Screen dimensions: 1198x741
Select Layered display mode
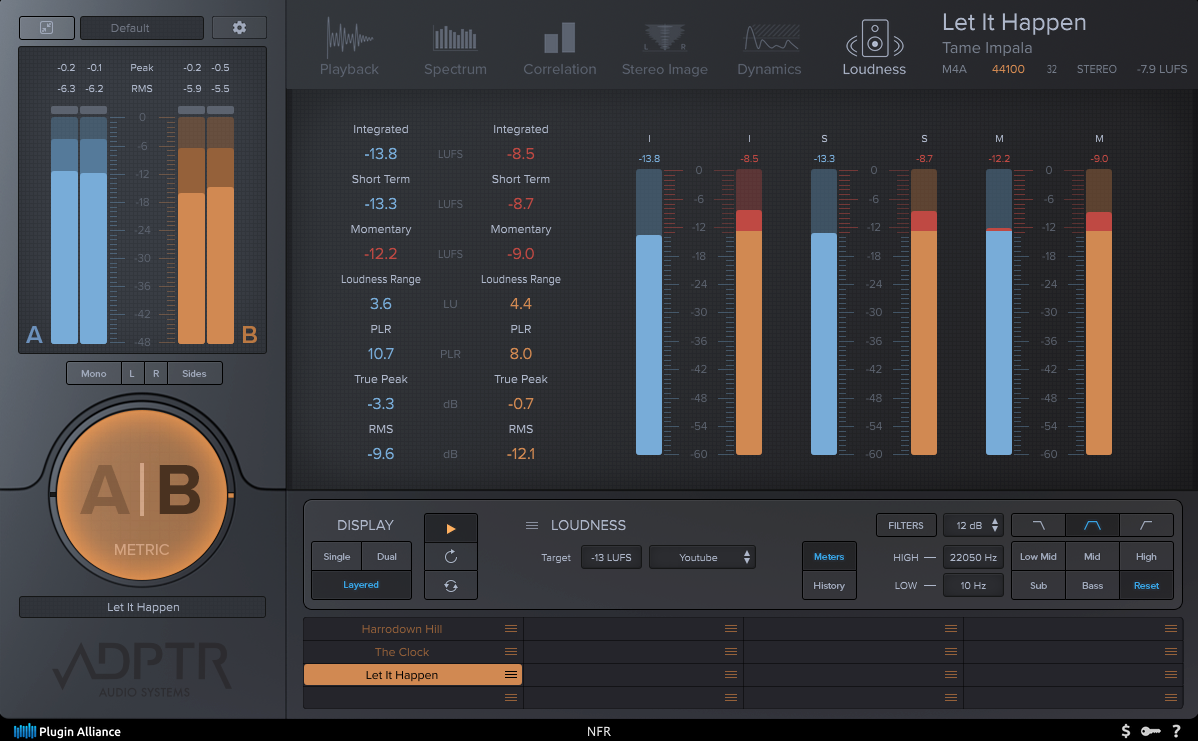coord(361,584)
